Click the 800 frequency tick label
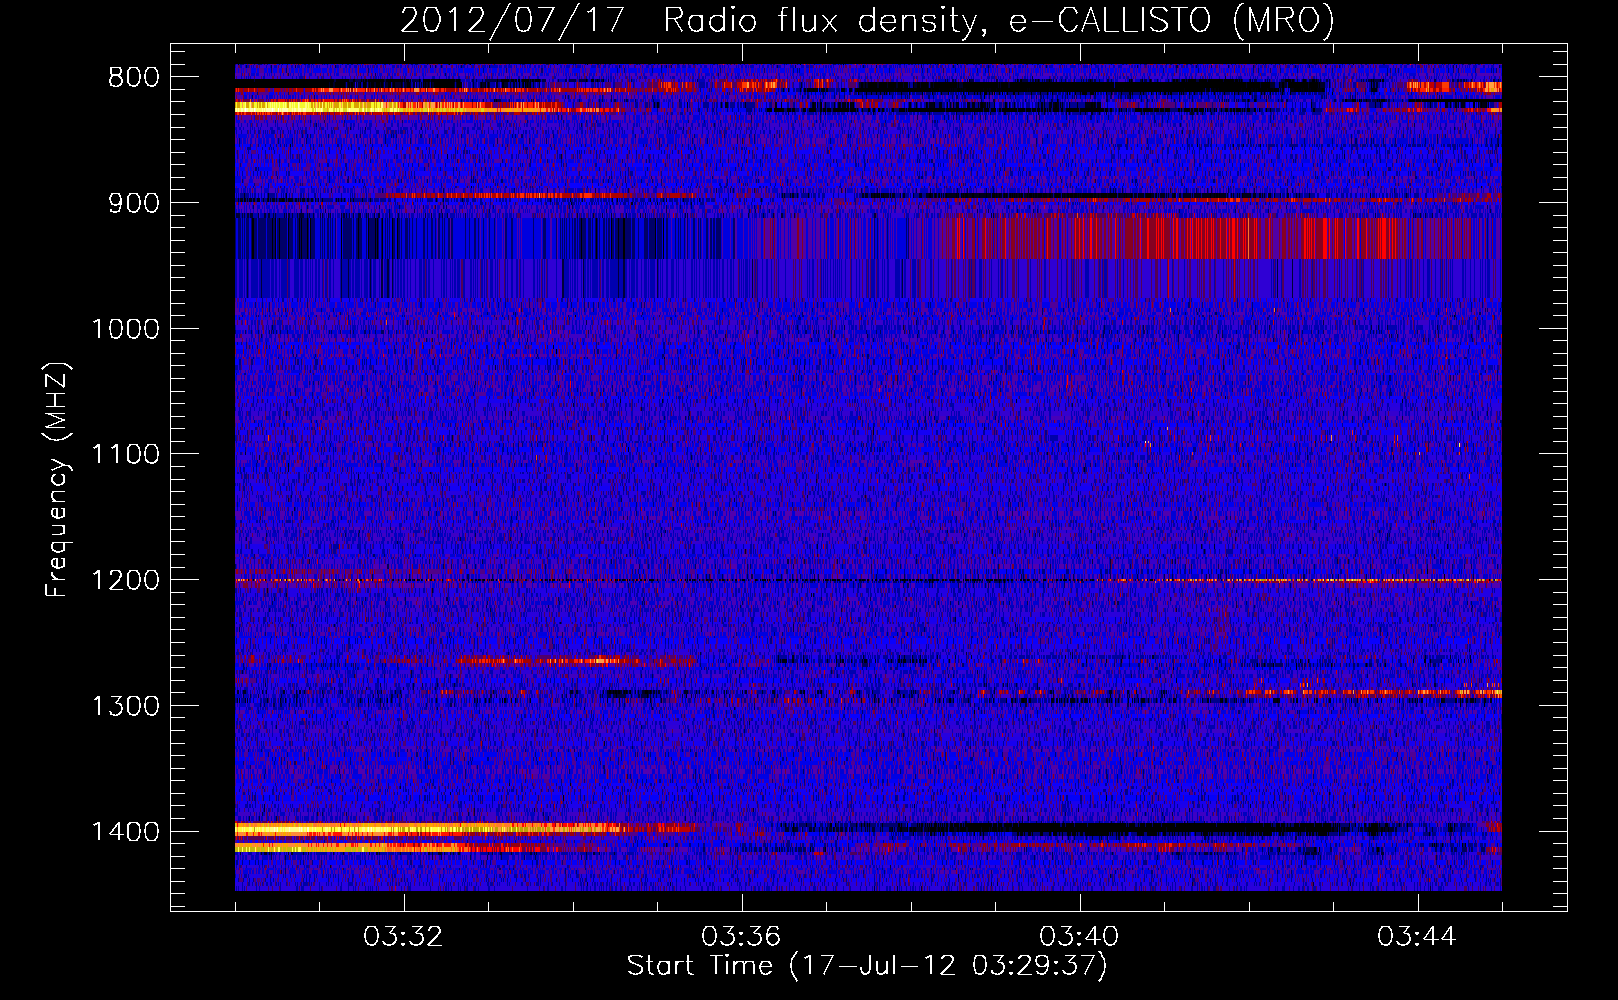 click(x=134, y=78)
